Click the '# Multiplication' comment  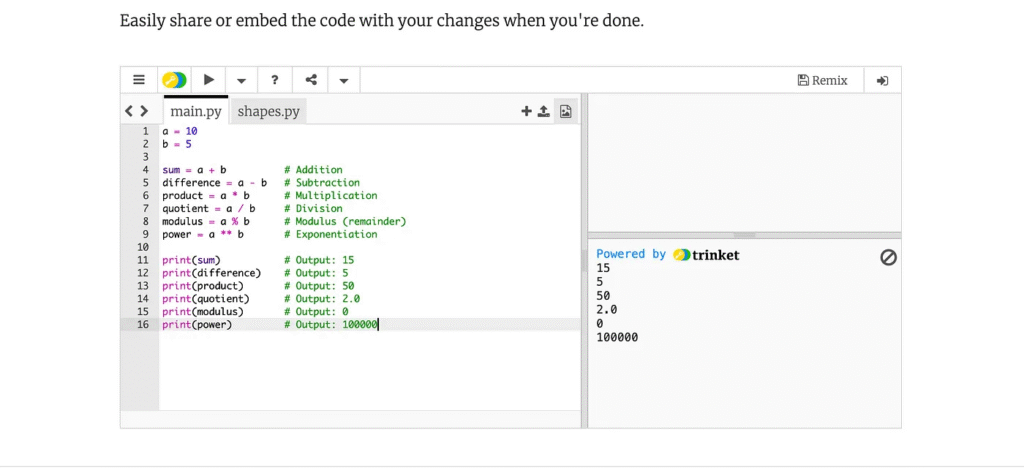coord(331,195)
